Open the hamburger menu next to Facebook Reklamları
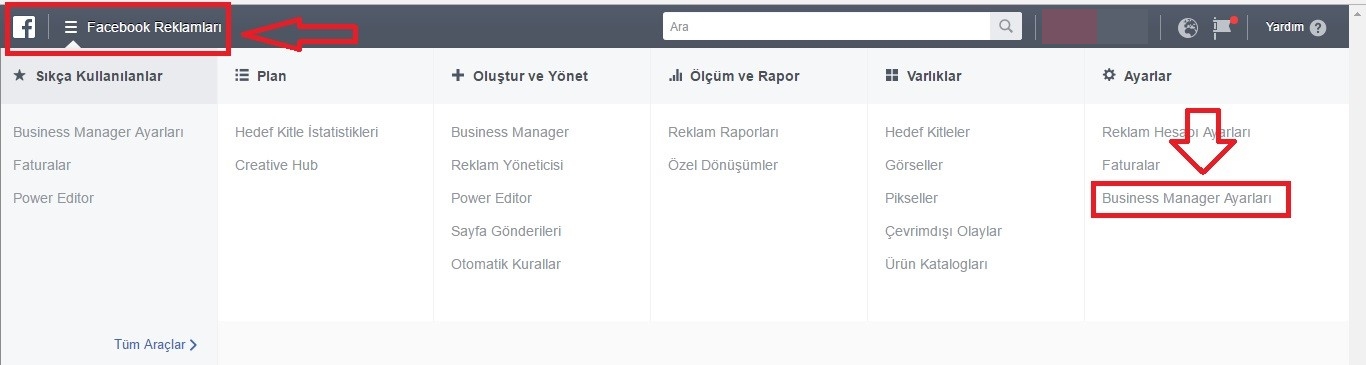Image resolution: width=1366 pixels, height=365 pixels. coord(71,28)
